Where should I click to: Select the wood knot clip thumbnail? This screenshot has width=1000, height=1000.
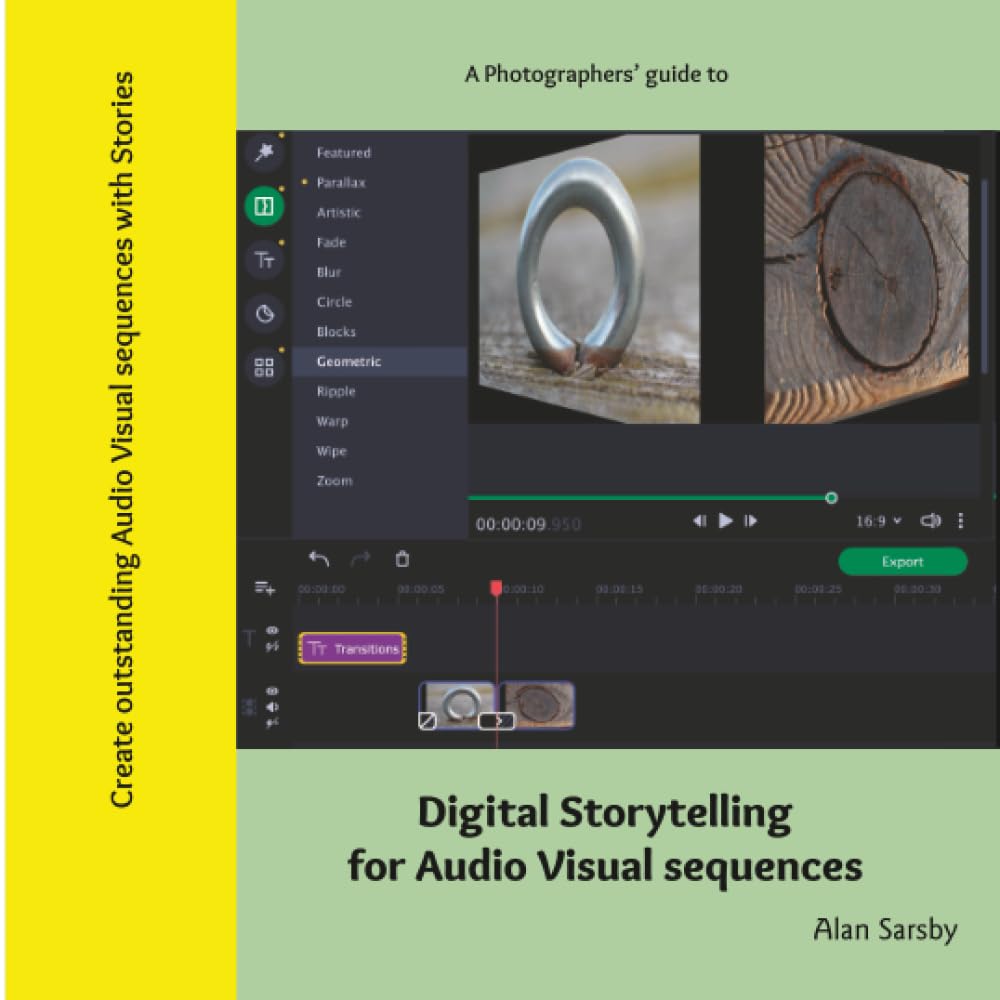point(536,703)
